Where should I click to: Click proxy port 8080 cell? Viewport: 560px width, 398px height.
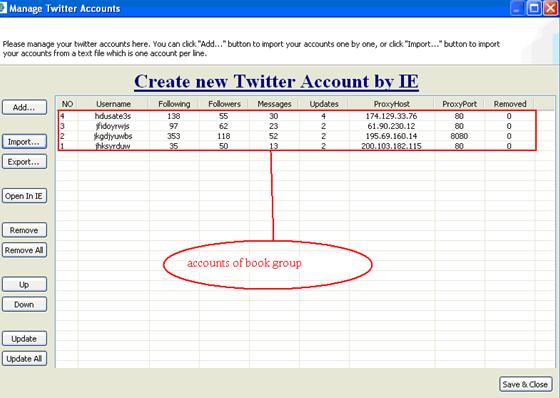[459, 136]
